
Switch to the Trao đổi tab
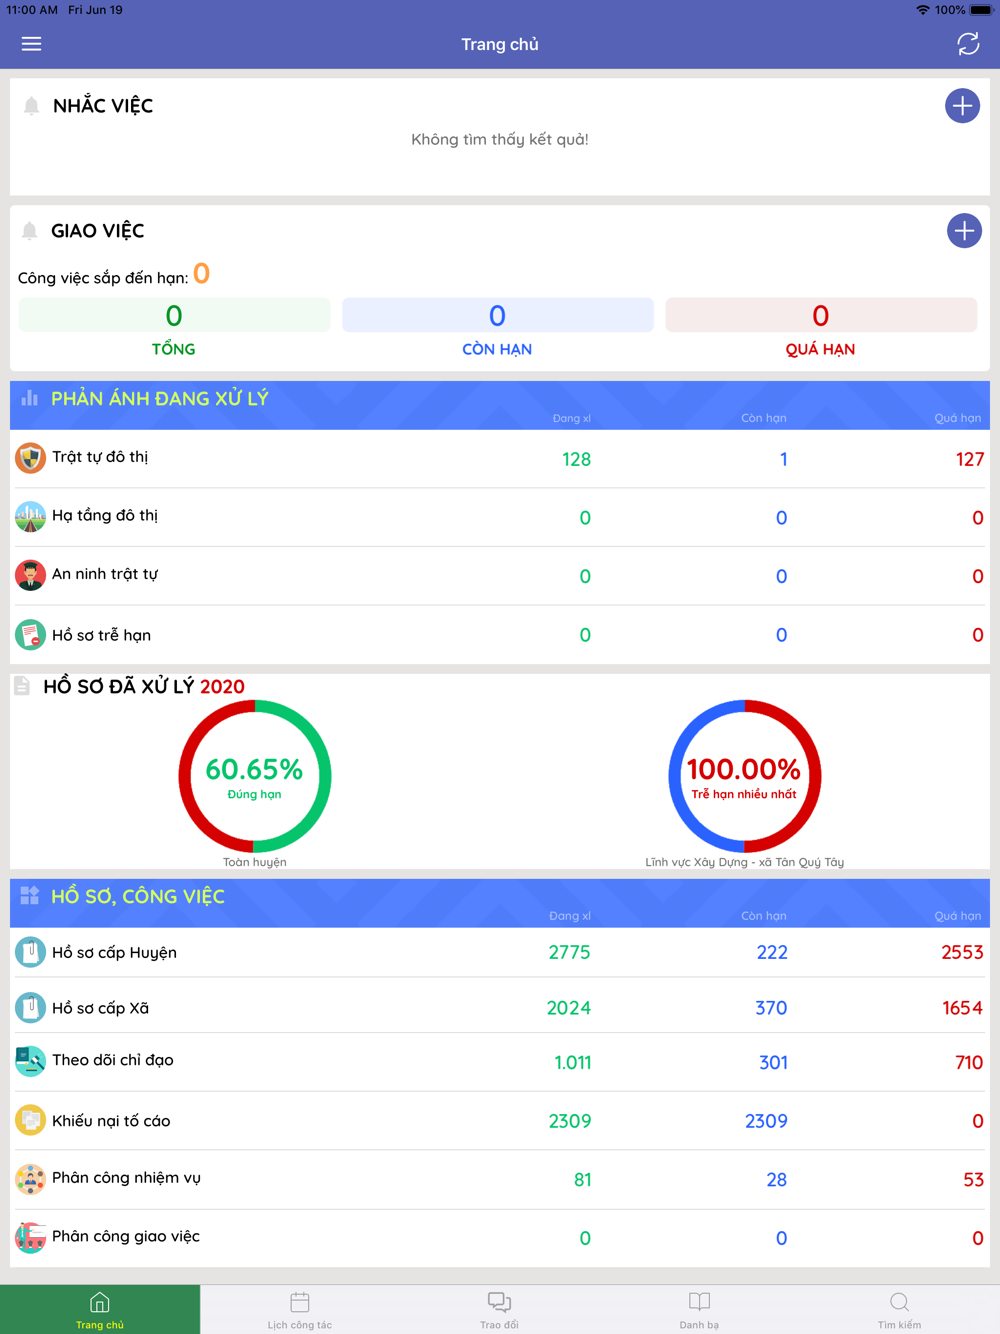pyautogui.click(x=499, y=1310)
